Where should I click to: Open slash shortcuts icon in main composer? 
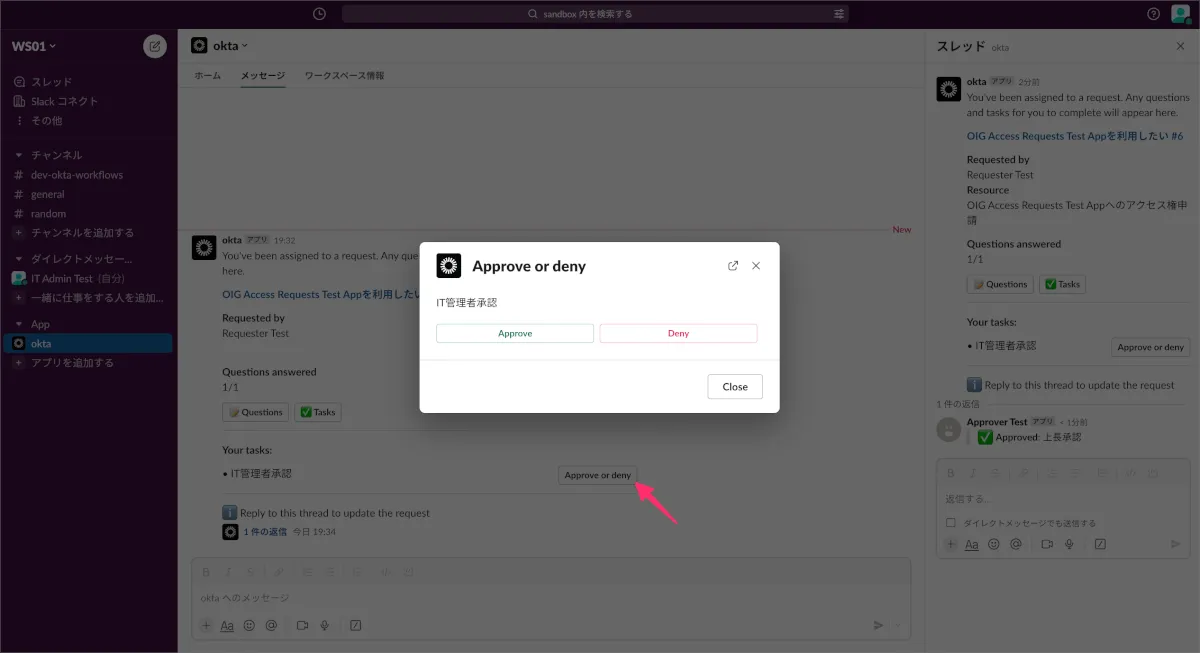click(355, 625)
